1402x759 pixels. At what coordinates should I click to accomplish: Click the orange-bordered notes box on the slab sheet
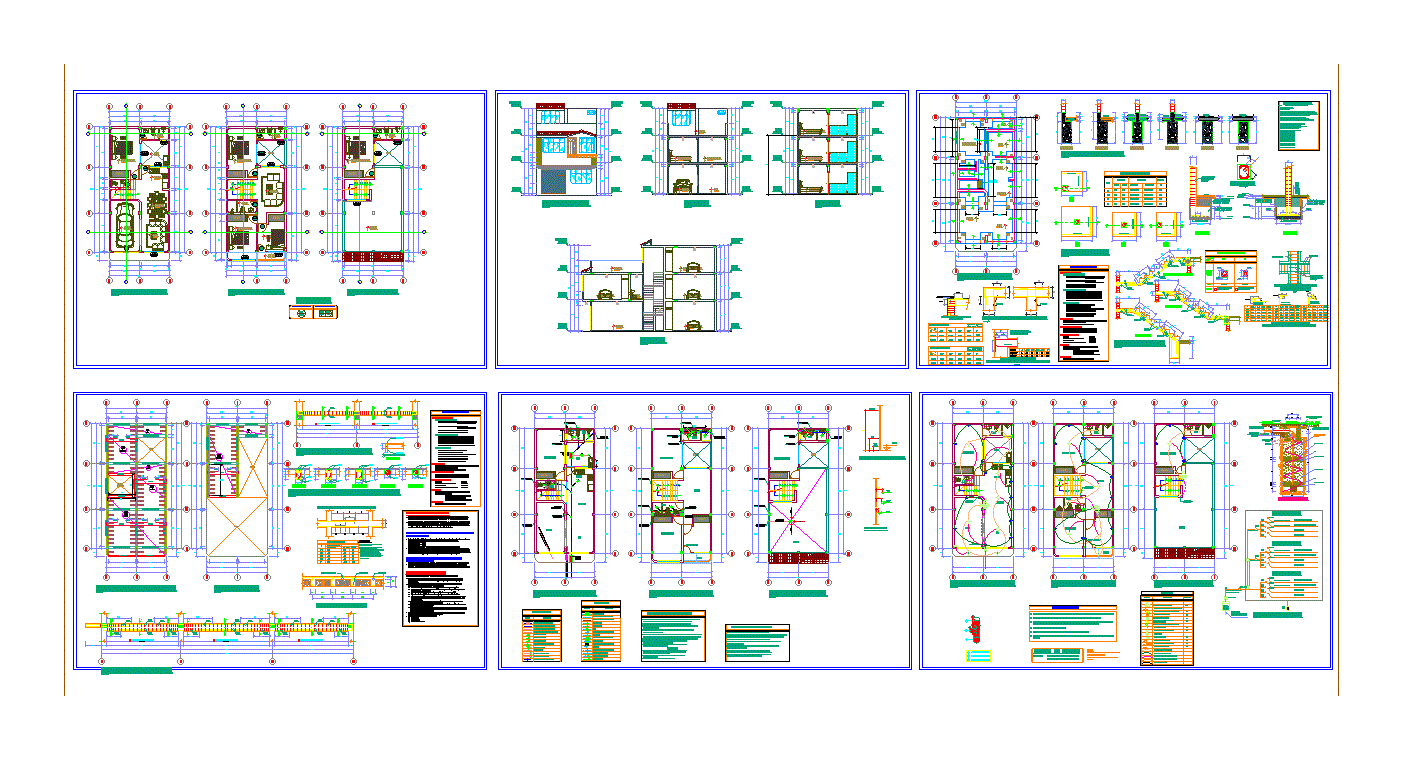point(456,458)
